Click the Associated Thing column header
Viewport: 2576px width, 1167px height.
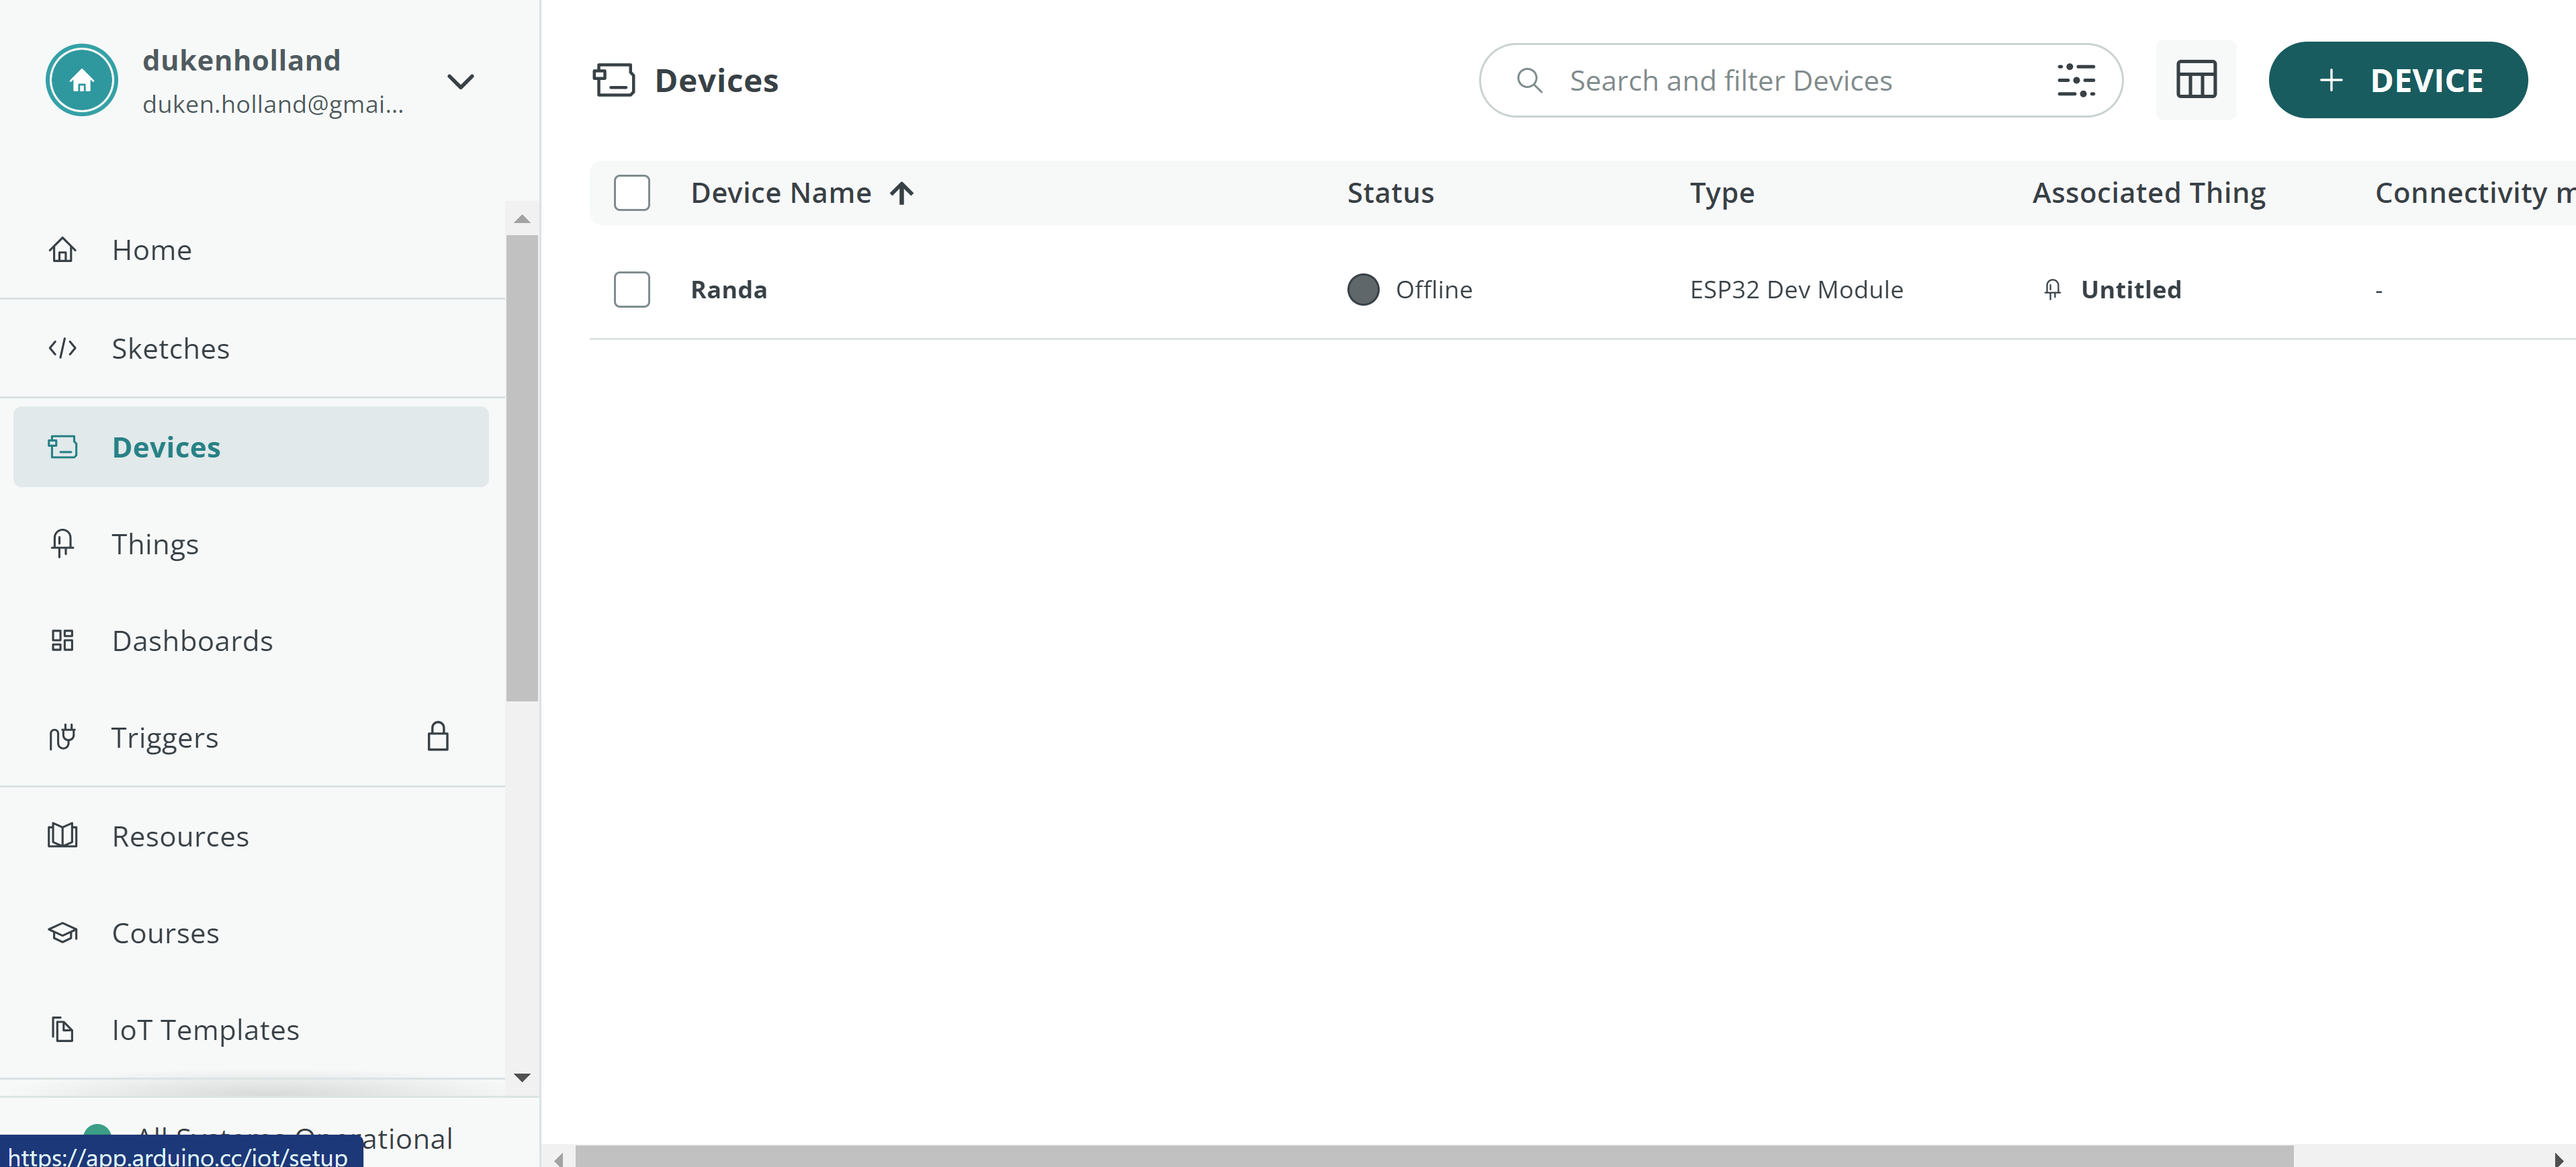pos(2149,193)
